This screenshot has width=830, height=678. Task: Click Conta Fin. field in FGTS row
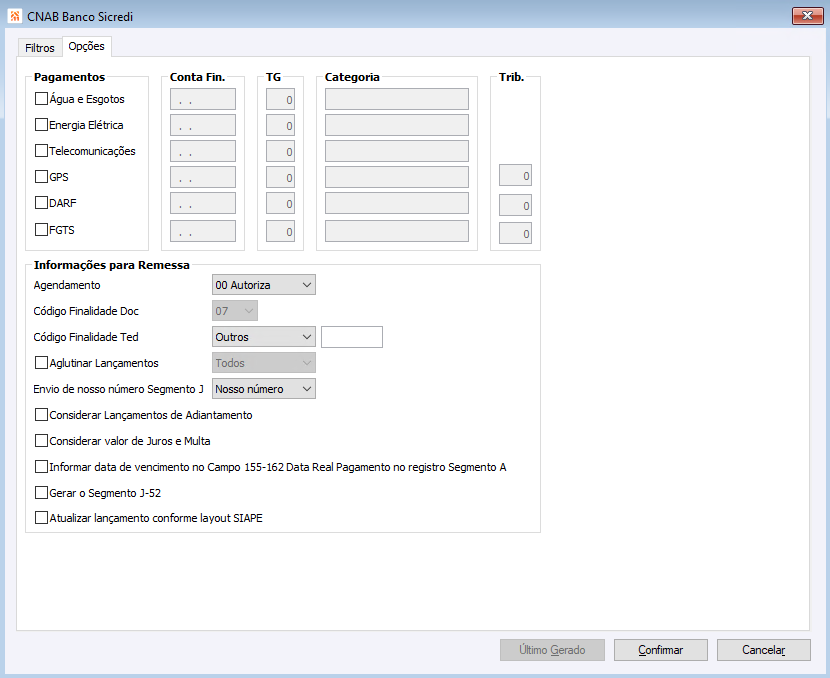(203, 231)
